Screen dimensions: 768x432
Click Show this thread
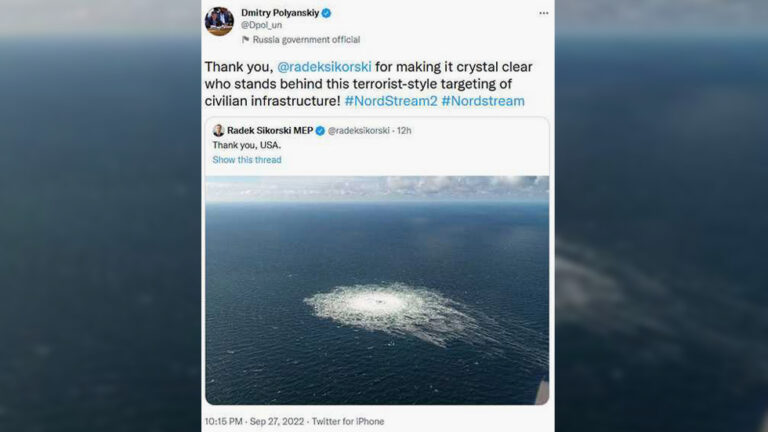click(x=247, y=160)
